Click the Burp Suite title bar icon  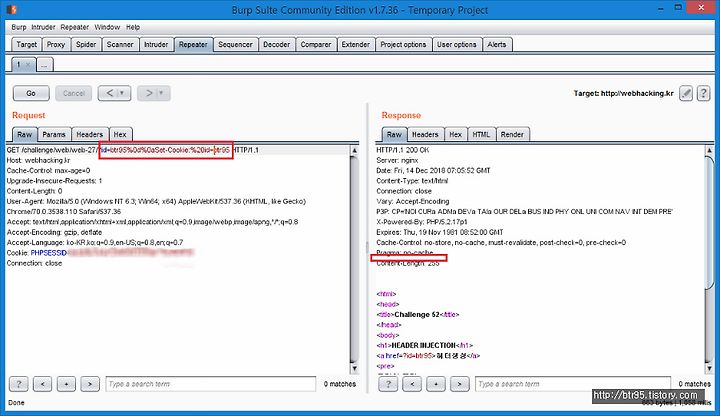11,9
